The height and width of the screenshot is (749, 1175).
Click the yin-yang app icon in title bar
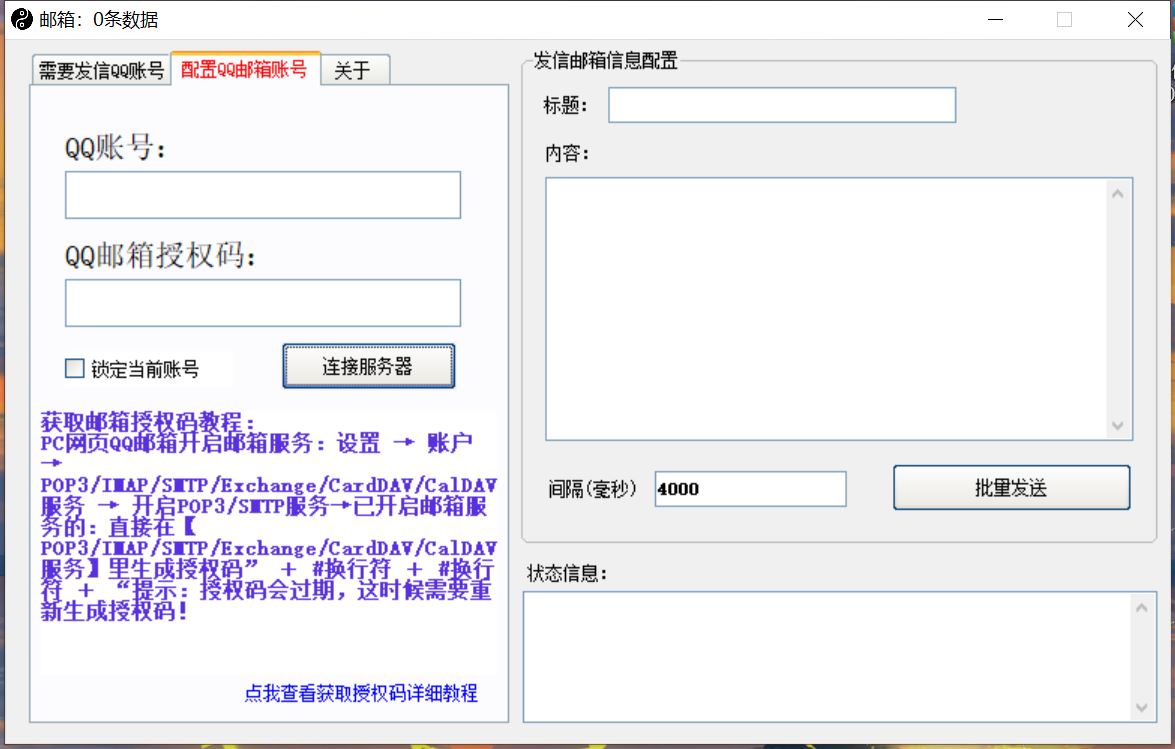click(21, 19)
